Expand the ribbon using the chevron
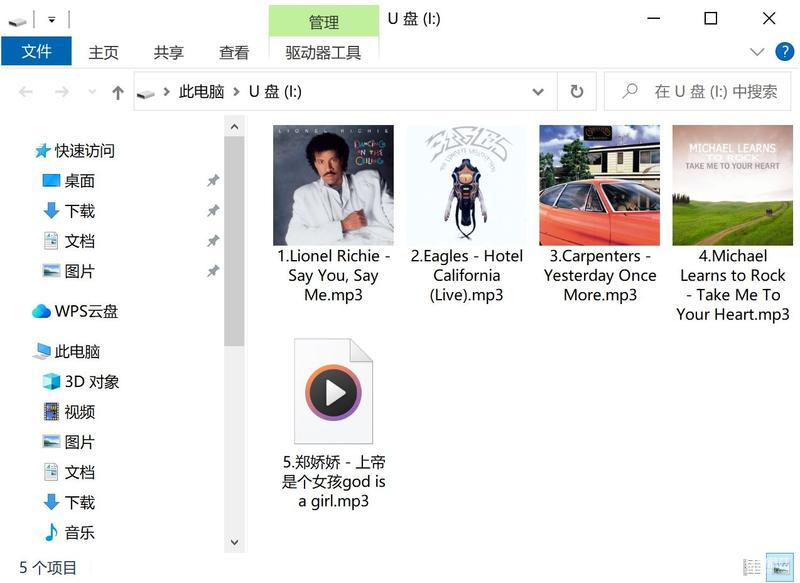 757,52
